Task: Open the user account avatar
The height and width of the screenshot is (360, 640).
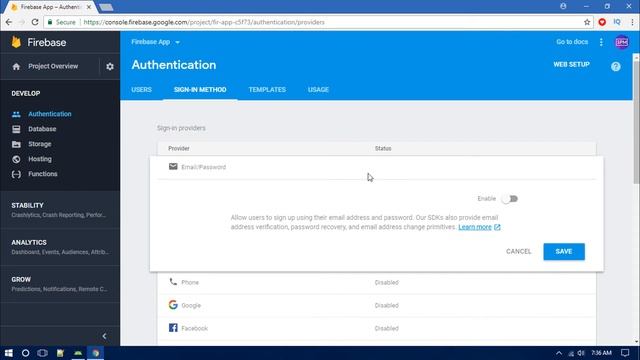Action: 622,42
